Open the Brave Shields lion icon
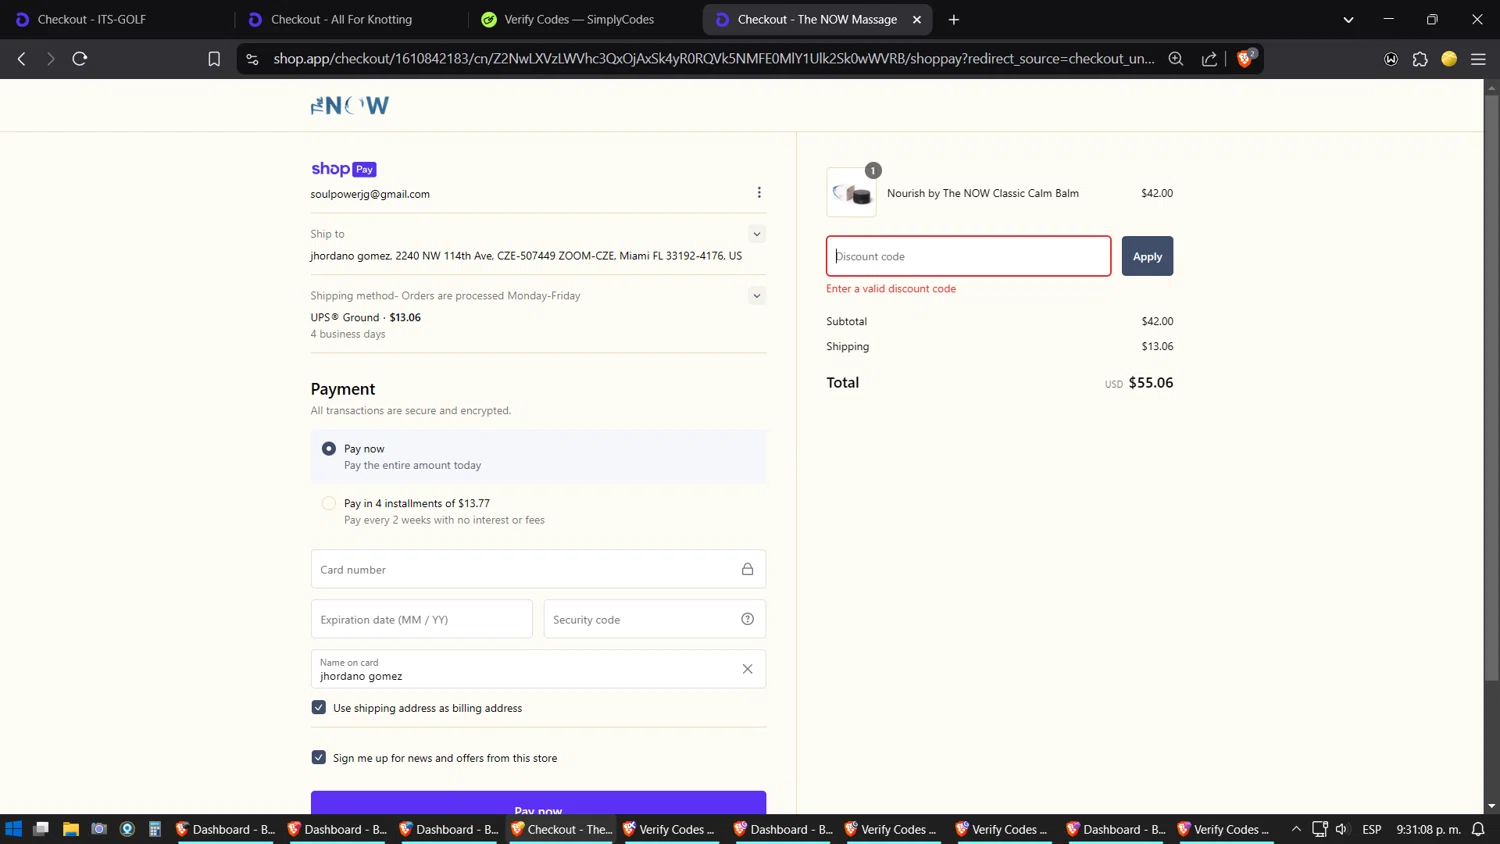Viewport: 1500px width, 844px height. tap(1245, 59)
